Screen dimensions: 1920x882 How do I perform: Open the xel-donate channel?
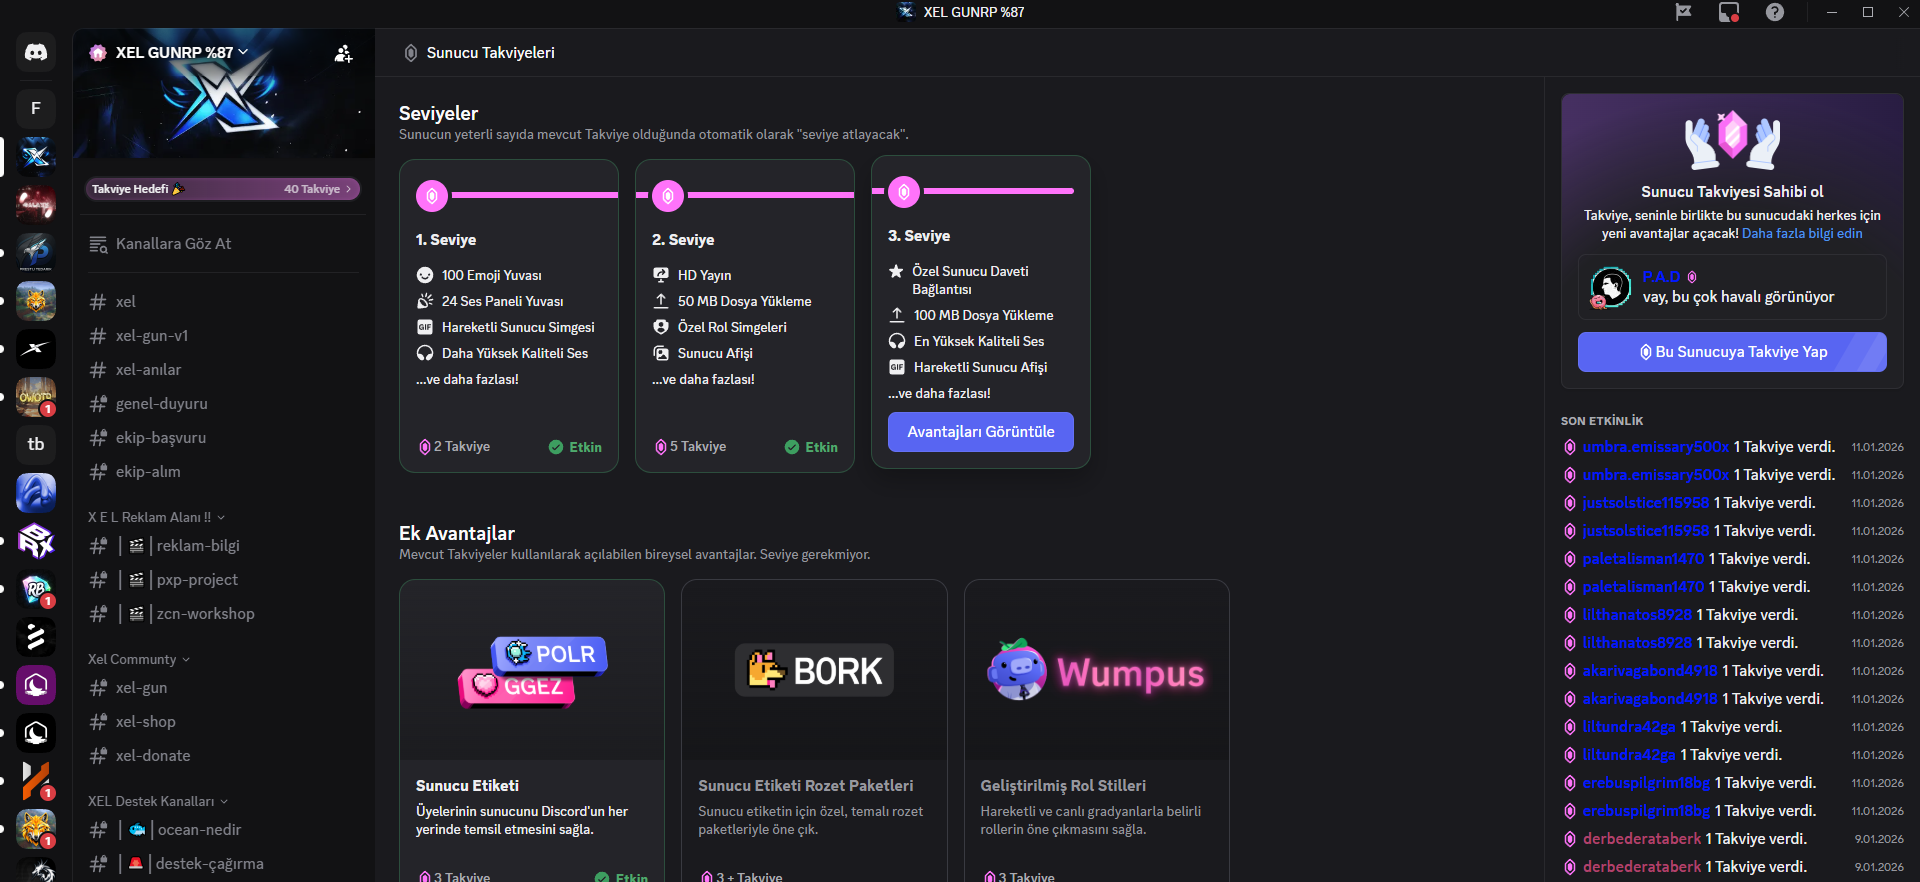click(x=222, y=756)
